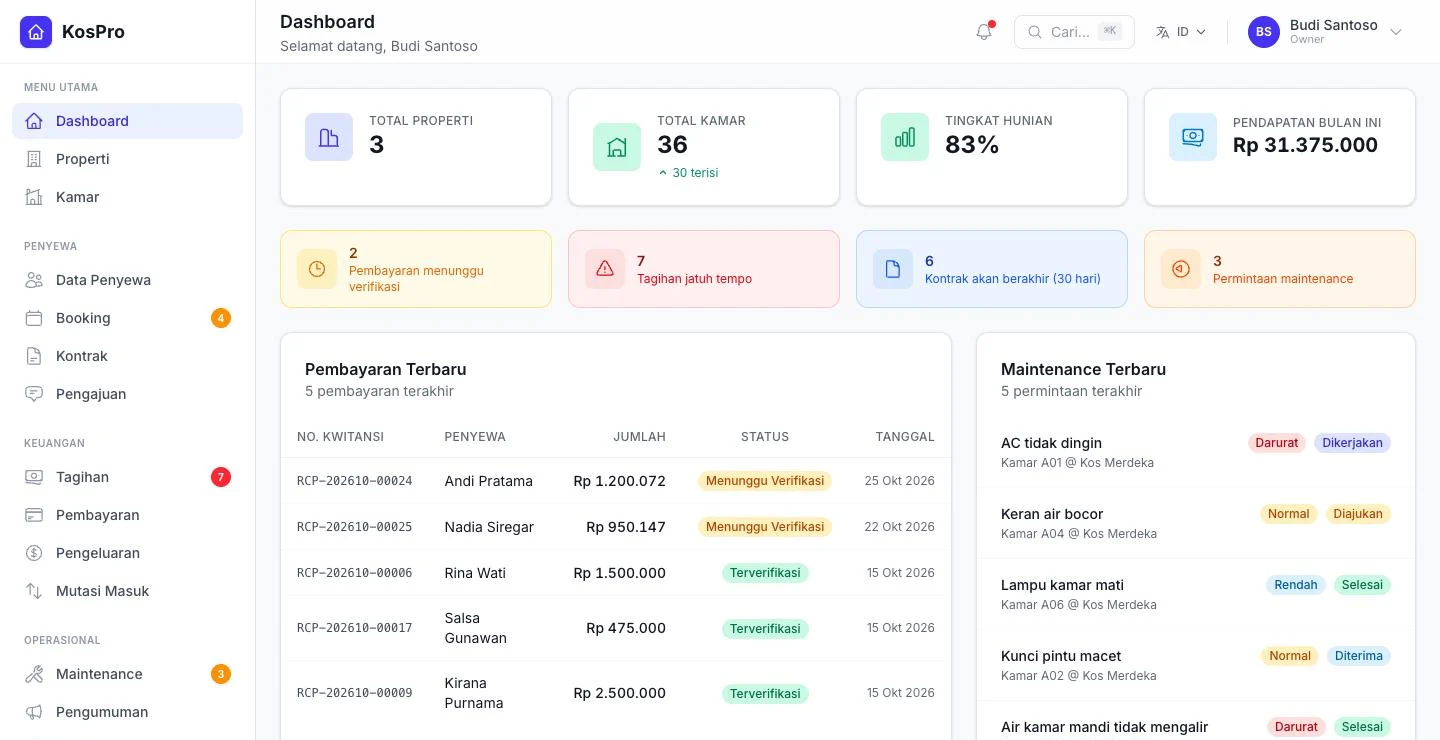Open the Tagihan jatuh tempo card
This screenshot has width=1440, height=740.
click(704, 269)
